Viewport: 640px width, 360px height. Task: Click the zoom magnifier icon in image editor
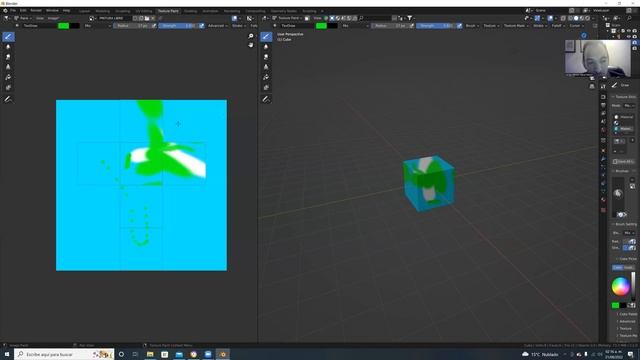coord(251,36)
